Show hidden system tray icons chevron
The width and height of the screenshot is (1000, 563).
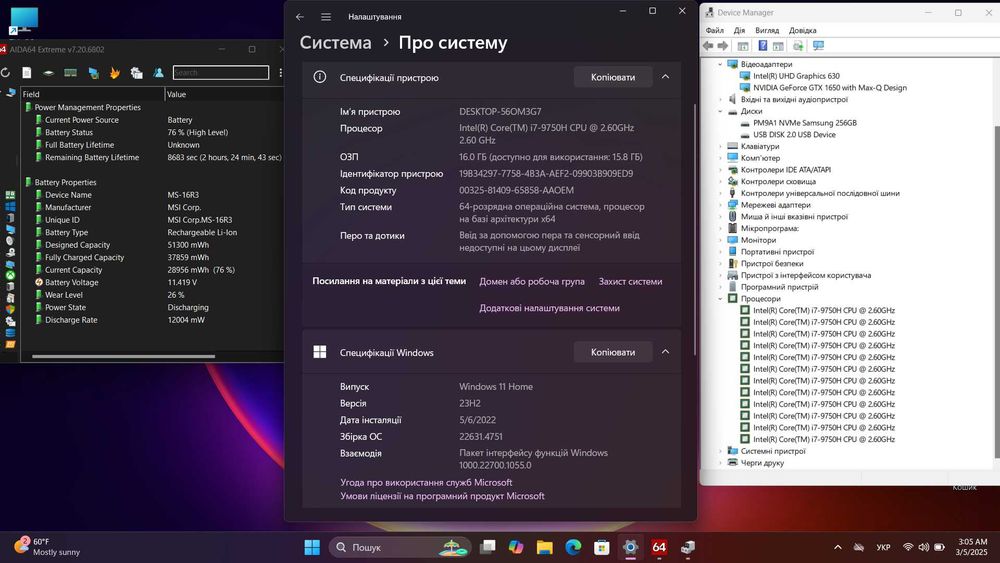(838, 547)
